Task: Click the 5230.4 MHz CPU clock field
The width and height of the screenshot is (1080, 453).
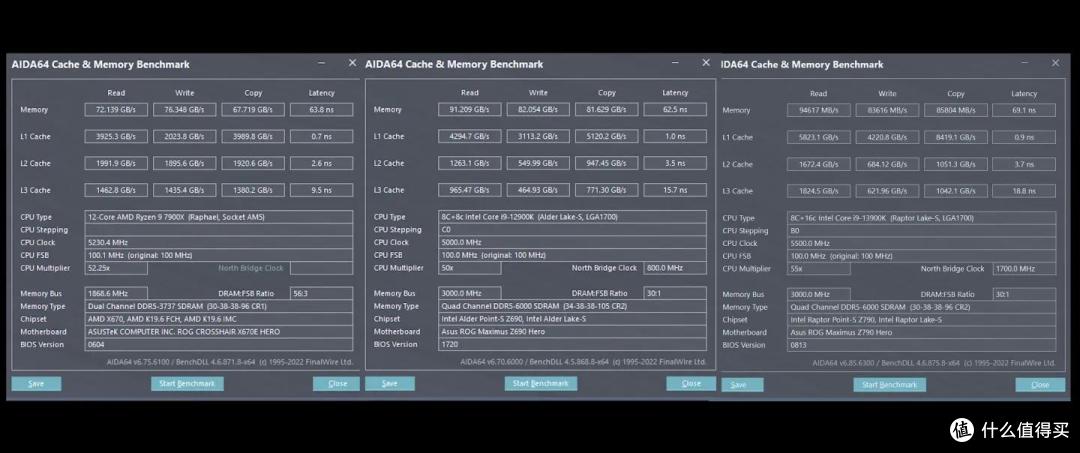Action: (x=219, y=242)
